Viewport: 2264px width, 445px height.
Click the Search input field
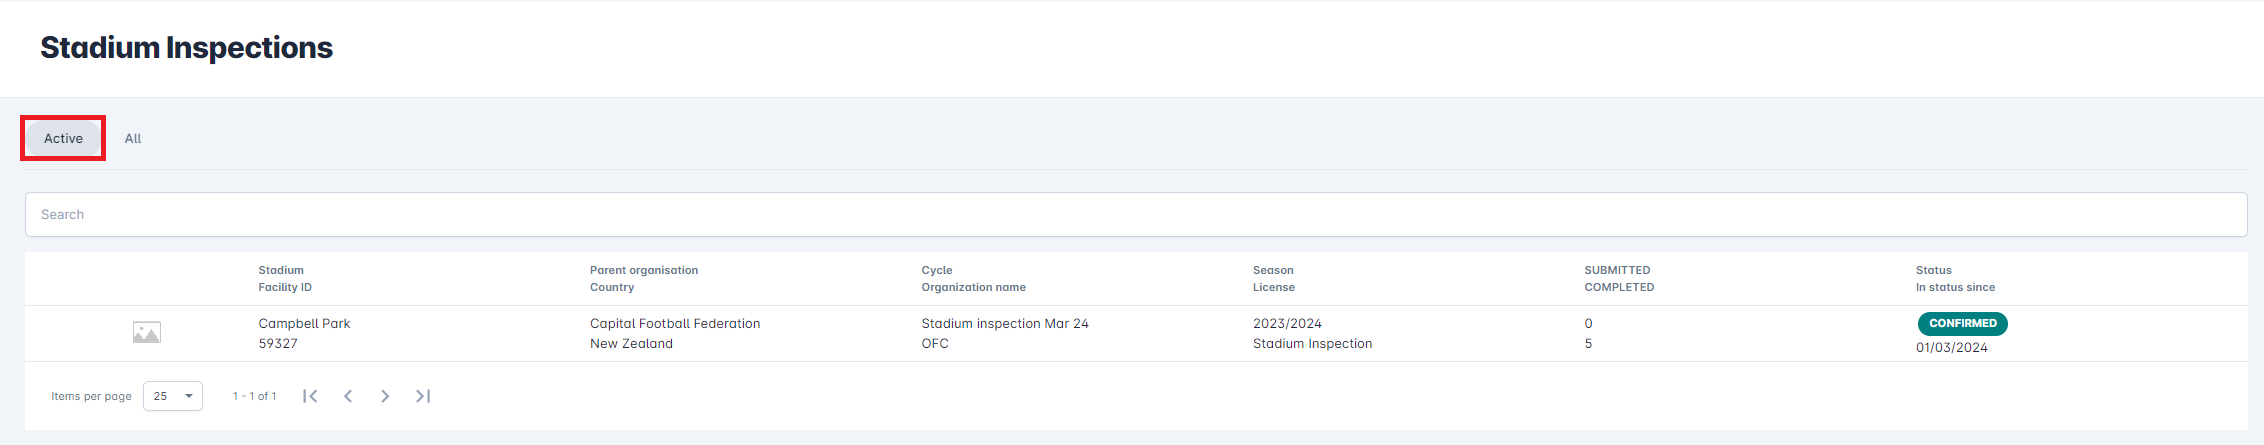[x=1136, y=215]
